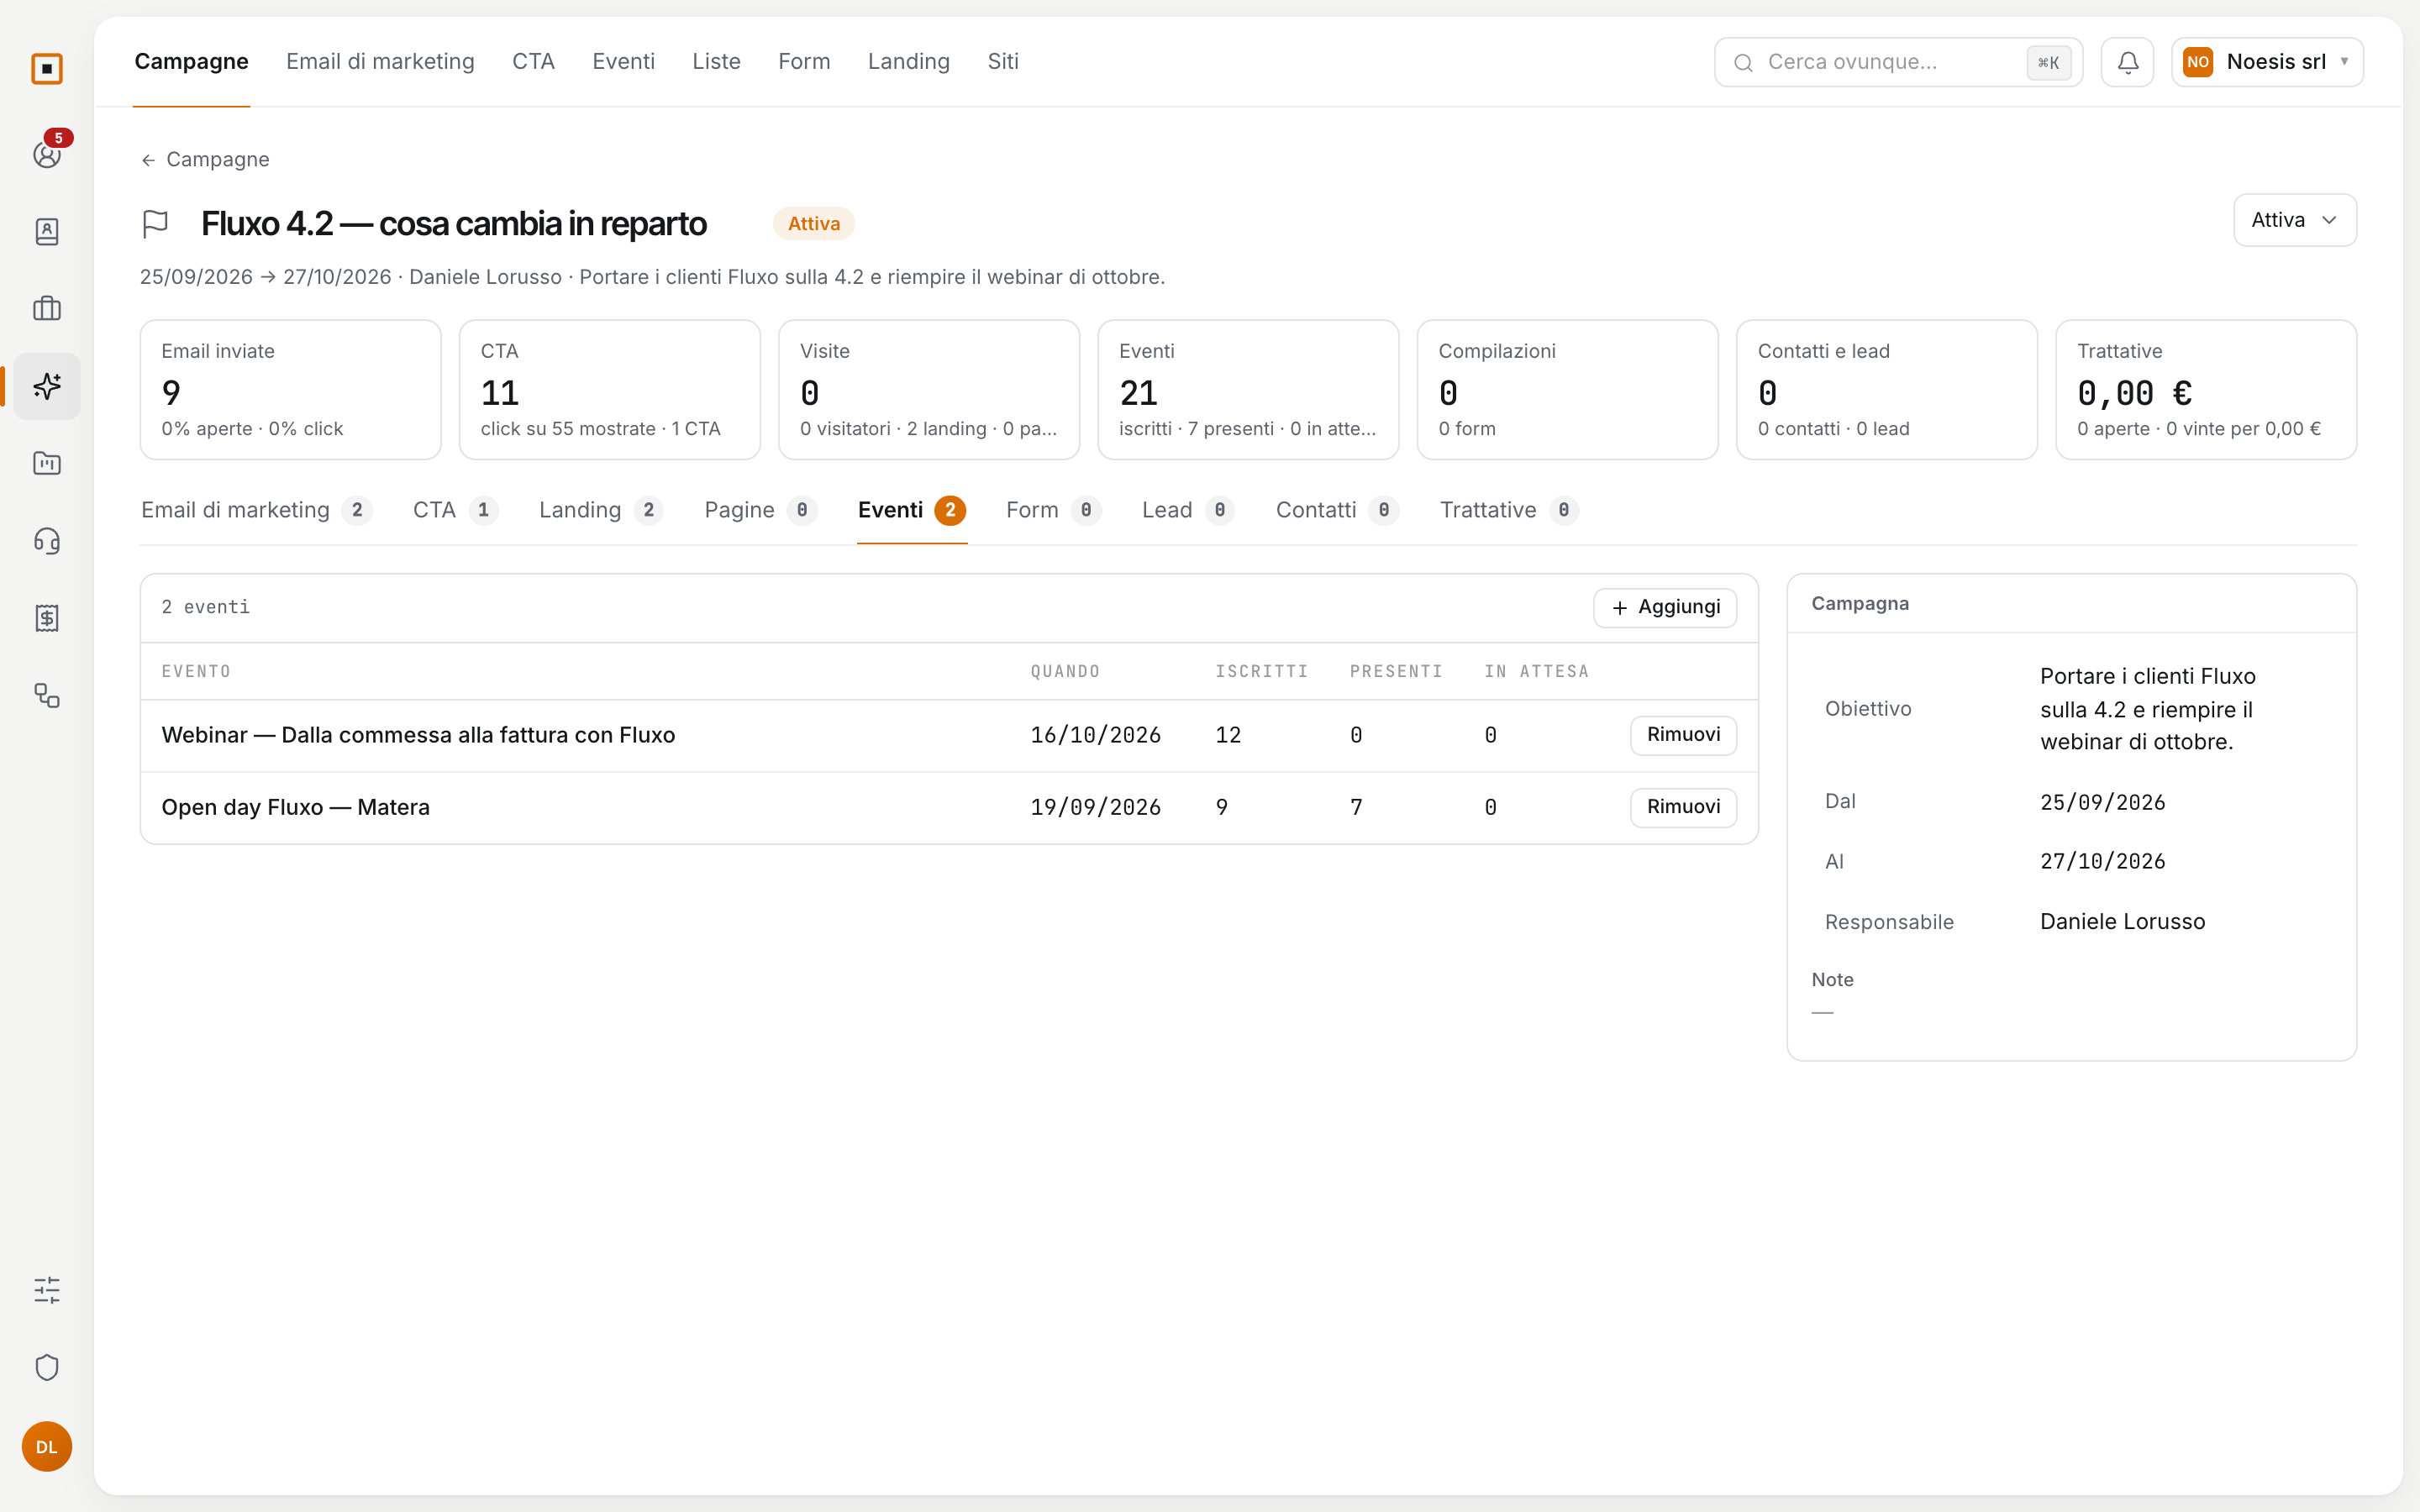This screenshot has width=2420, height=1512.
Task: Go to Email di marketing in top navigation
Action: pyautogui.click(x=380, y=62)
